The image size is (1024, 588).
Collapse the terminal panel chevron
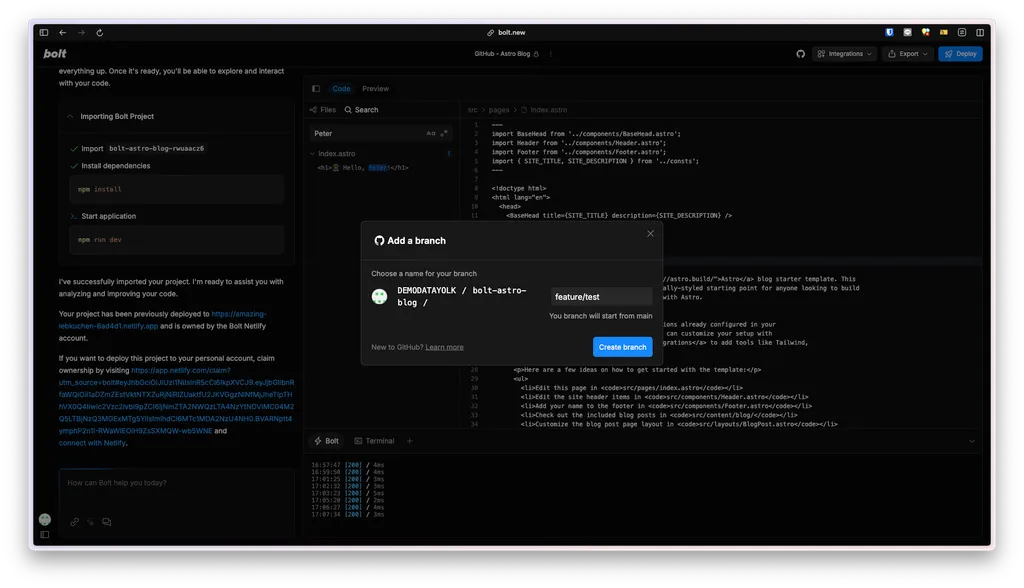tap(972, 441)
